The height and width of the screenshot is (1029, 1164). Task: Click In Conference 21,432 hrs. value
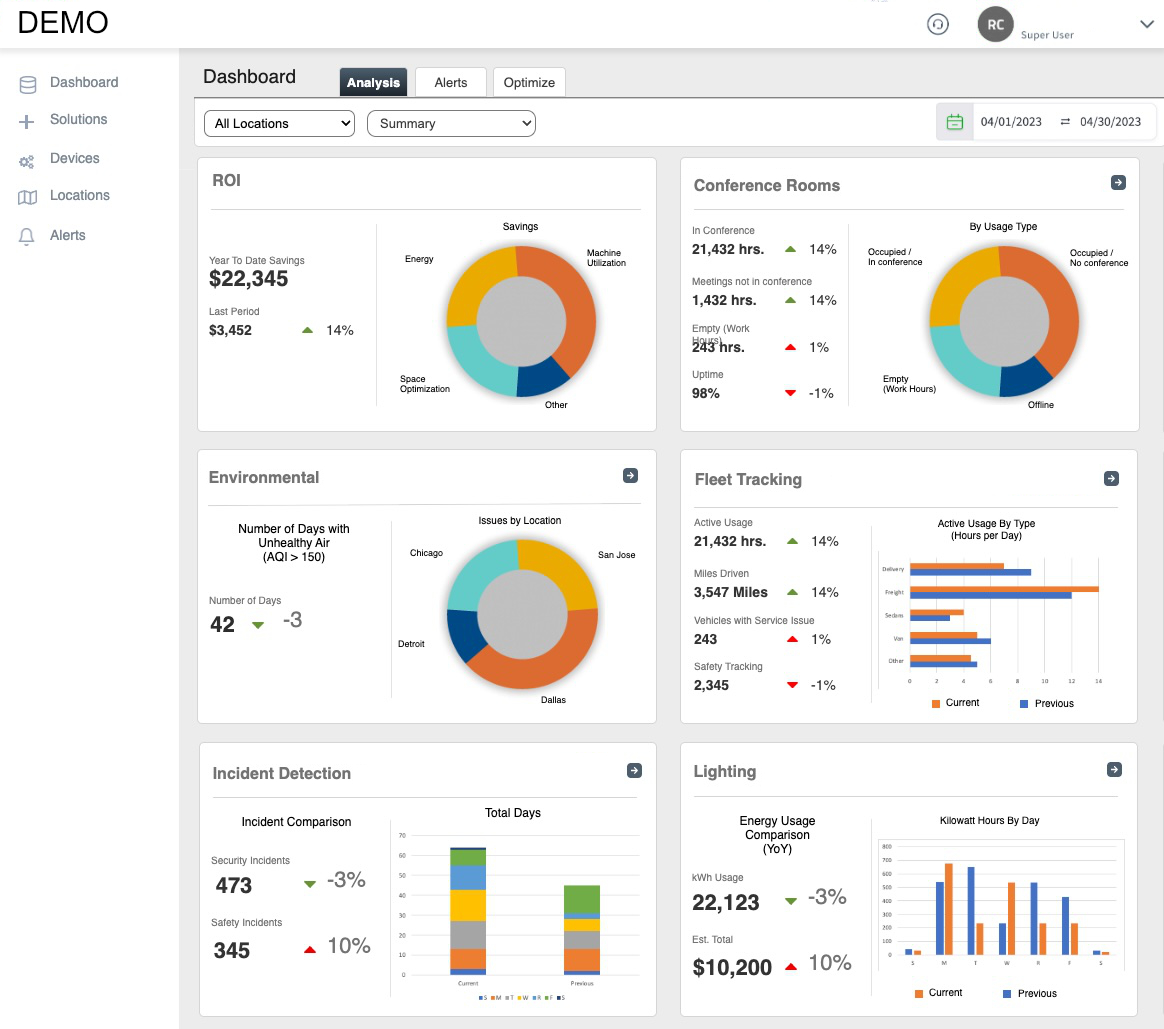tap(728, 249)
